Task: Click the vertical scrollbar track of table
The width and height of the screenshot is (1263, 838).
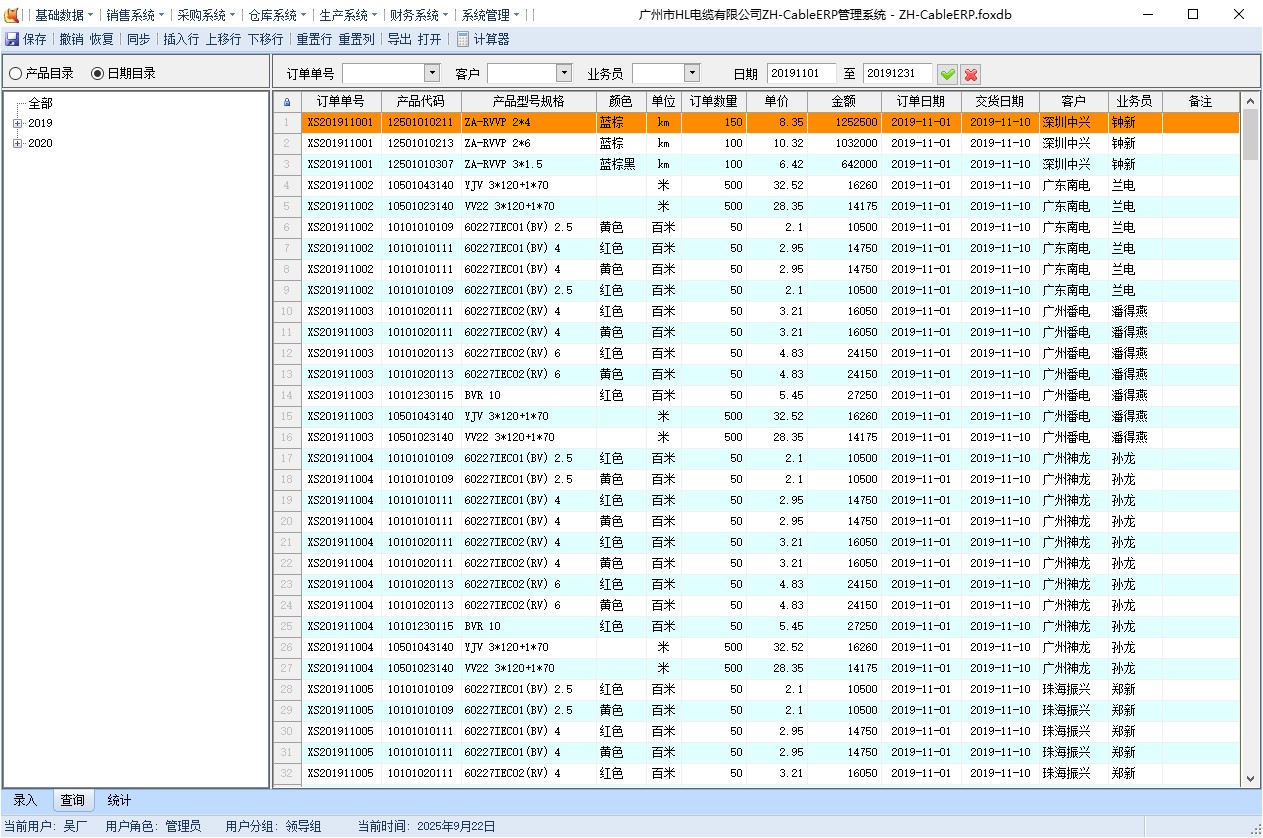Action: 1250,450
